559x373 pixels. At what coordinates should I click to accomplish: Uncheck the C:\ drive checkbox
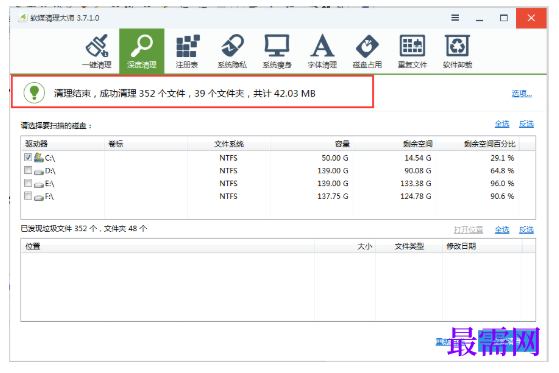click(x=28, y=157)
